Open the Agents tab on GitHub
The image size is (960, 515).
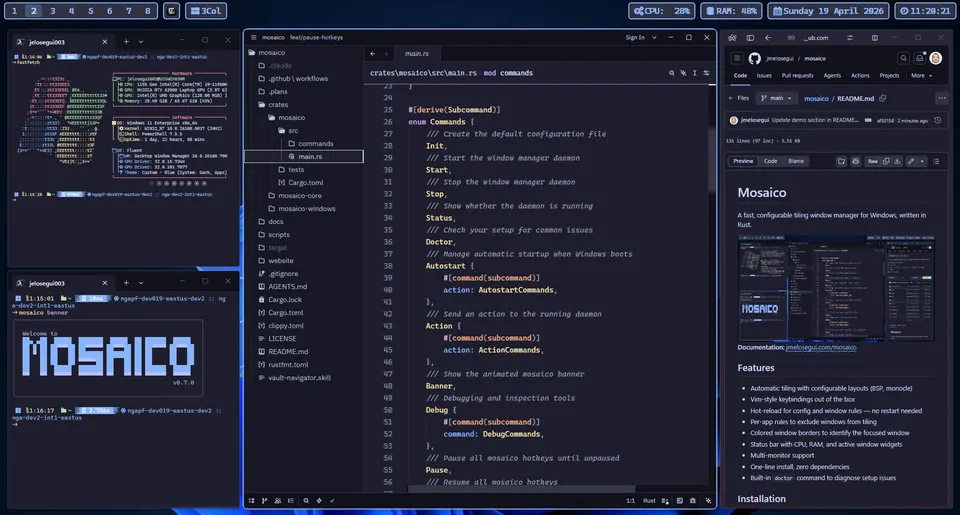coord(832,75)
